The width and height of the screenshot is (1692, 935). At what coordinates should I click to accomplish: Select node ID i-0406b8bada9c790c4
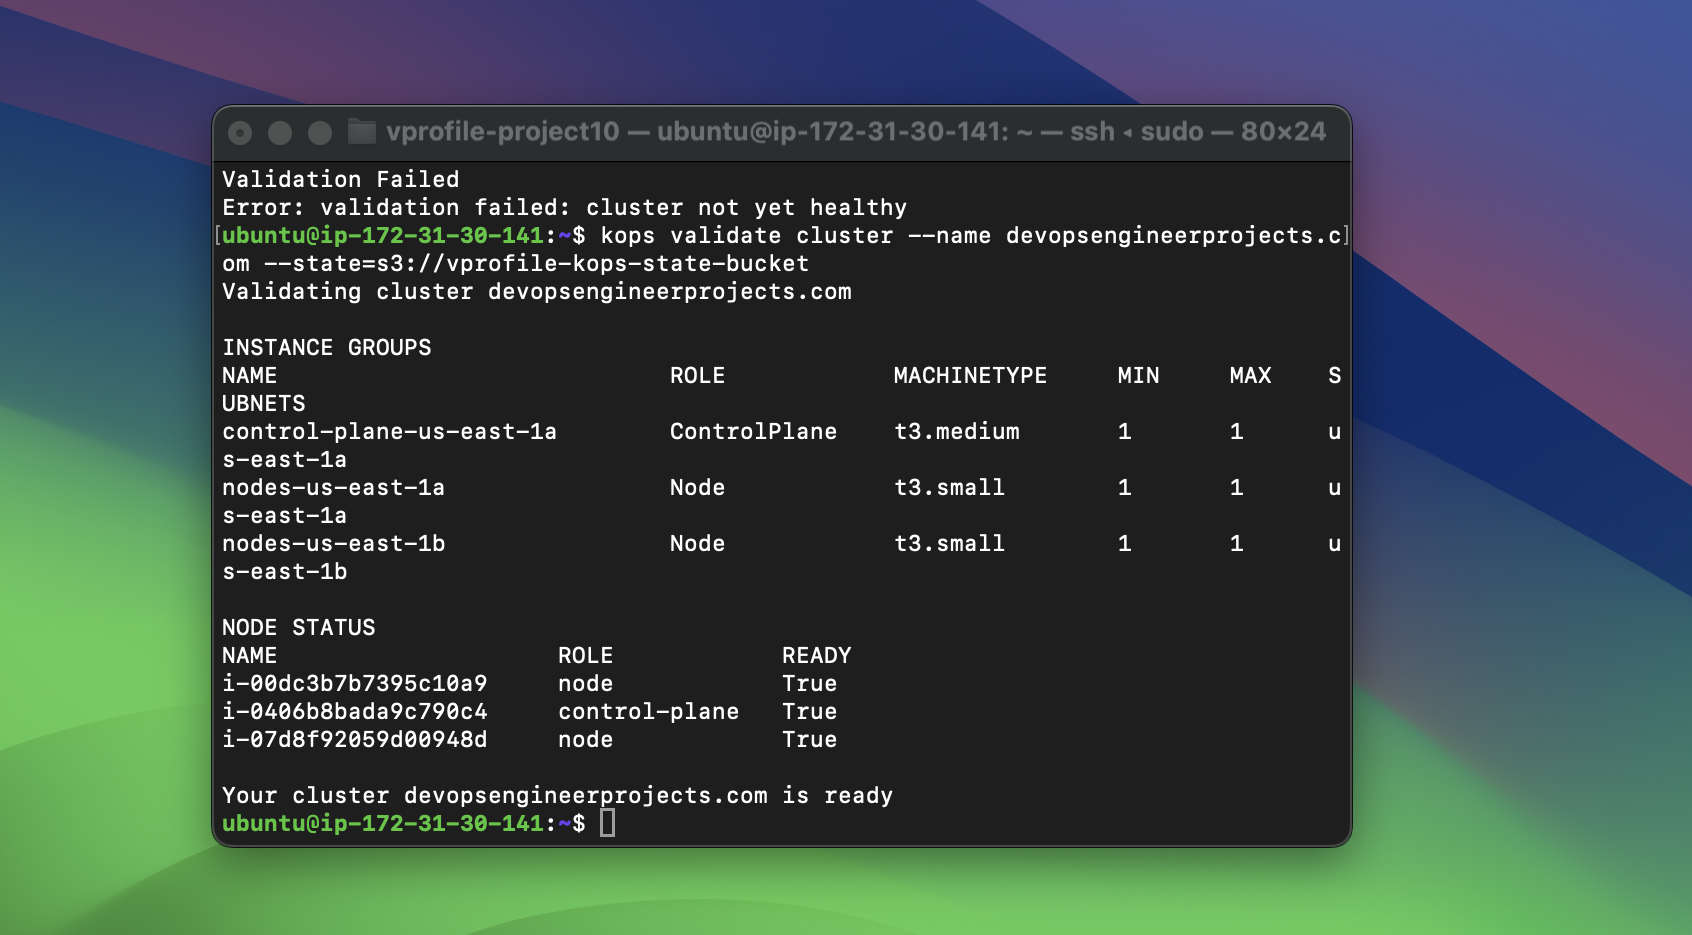tap(355, 711)
